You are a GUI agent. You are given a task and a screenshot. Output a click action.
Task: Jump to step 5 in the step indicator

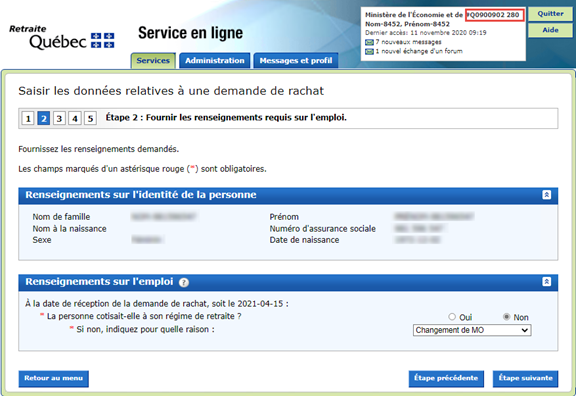(x=90, y=119)
